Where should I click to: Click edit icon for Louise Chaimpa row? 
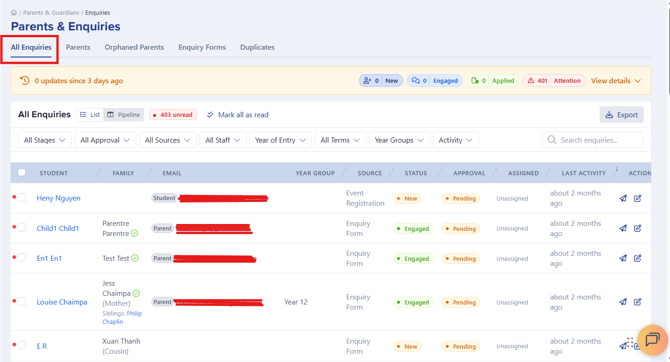(x=638, y=302)
